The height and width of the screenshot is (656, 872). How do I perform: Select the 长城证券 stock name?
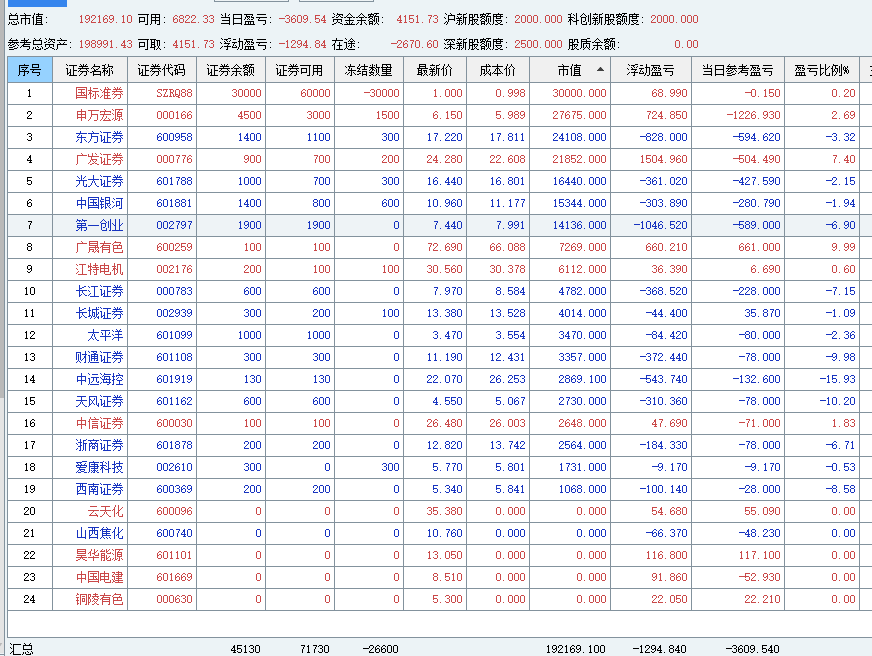point(99,313)
